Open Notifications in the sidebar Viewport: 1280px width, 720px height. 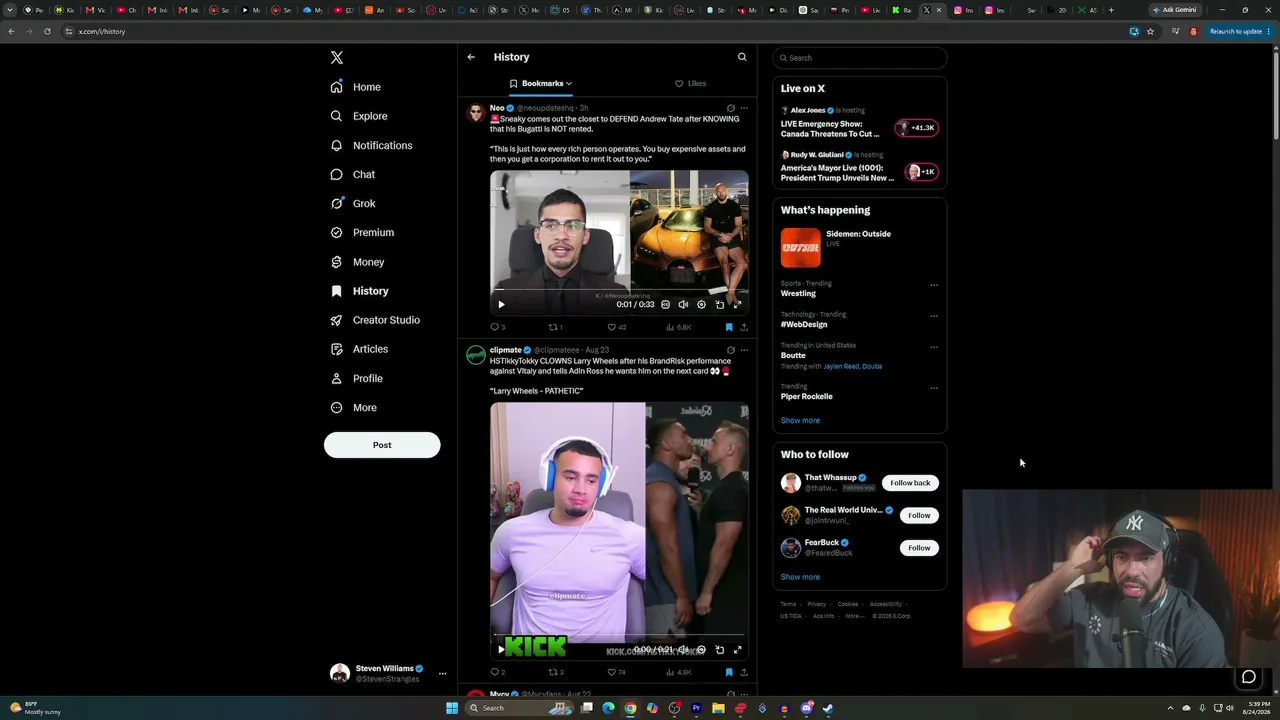pos(372,145)
